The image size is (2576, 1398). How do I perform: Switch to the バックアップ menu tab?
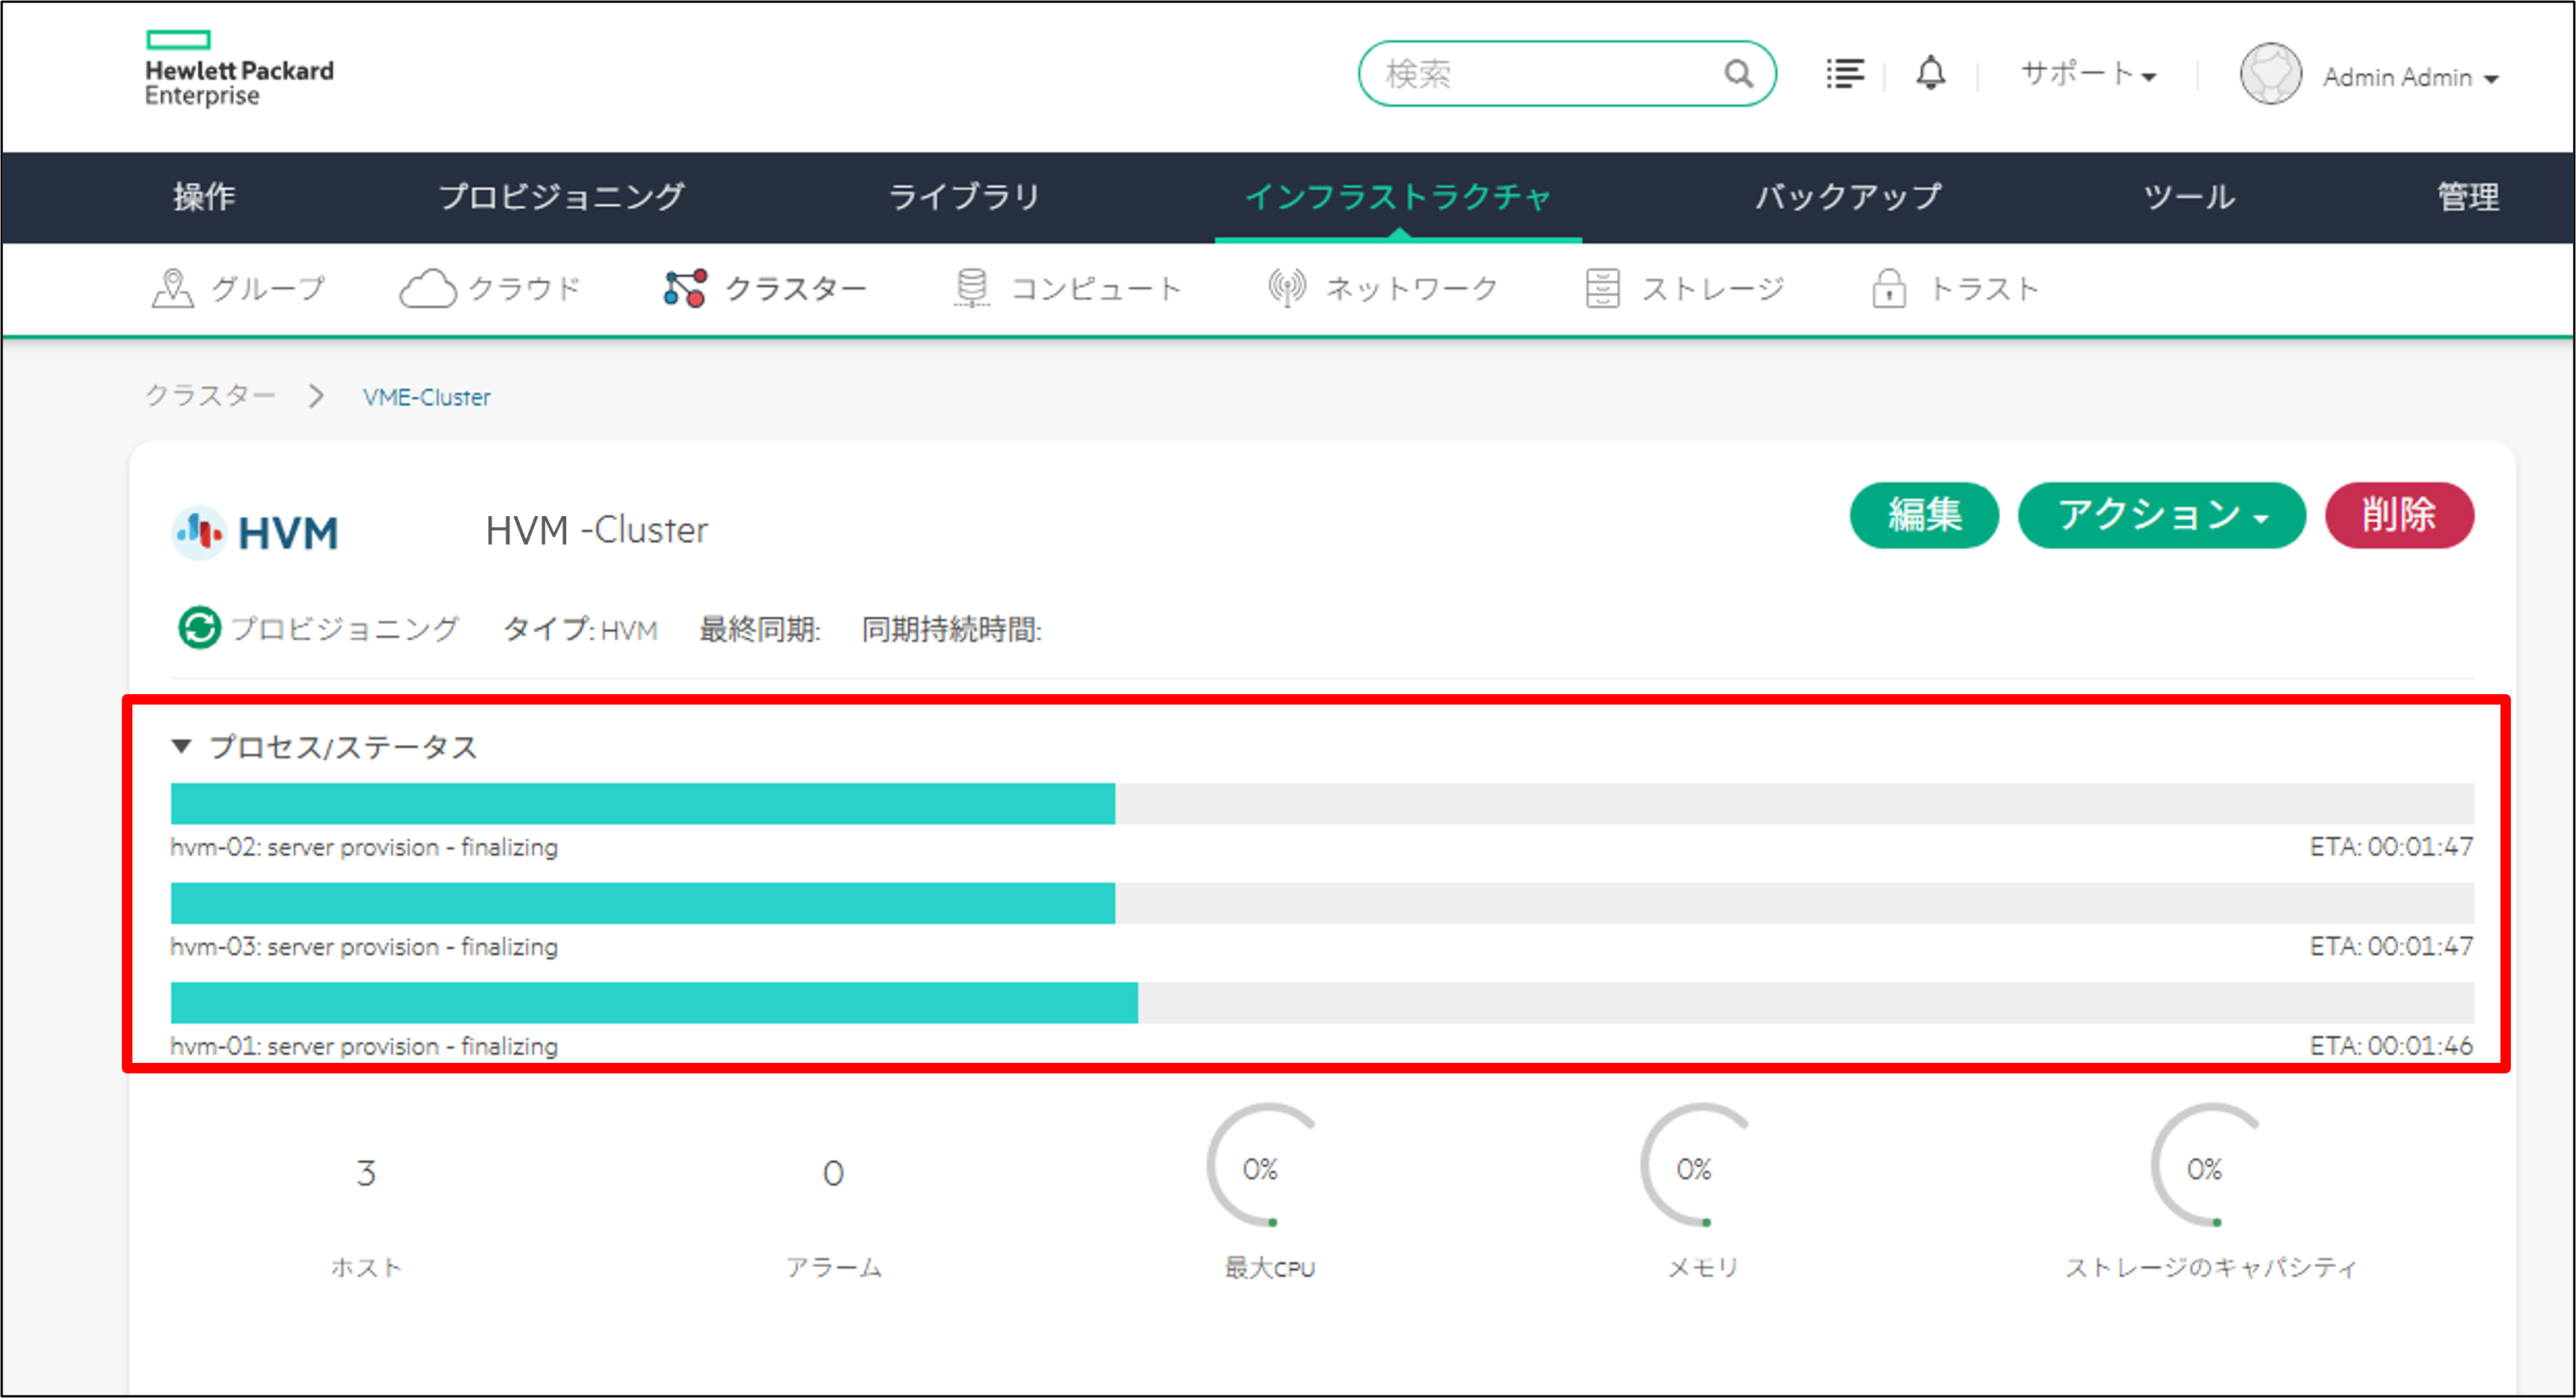pyautogui.click(x=1848, y=197)
